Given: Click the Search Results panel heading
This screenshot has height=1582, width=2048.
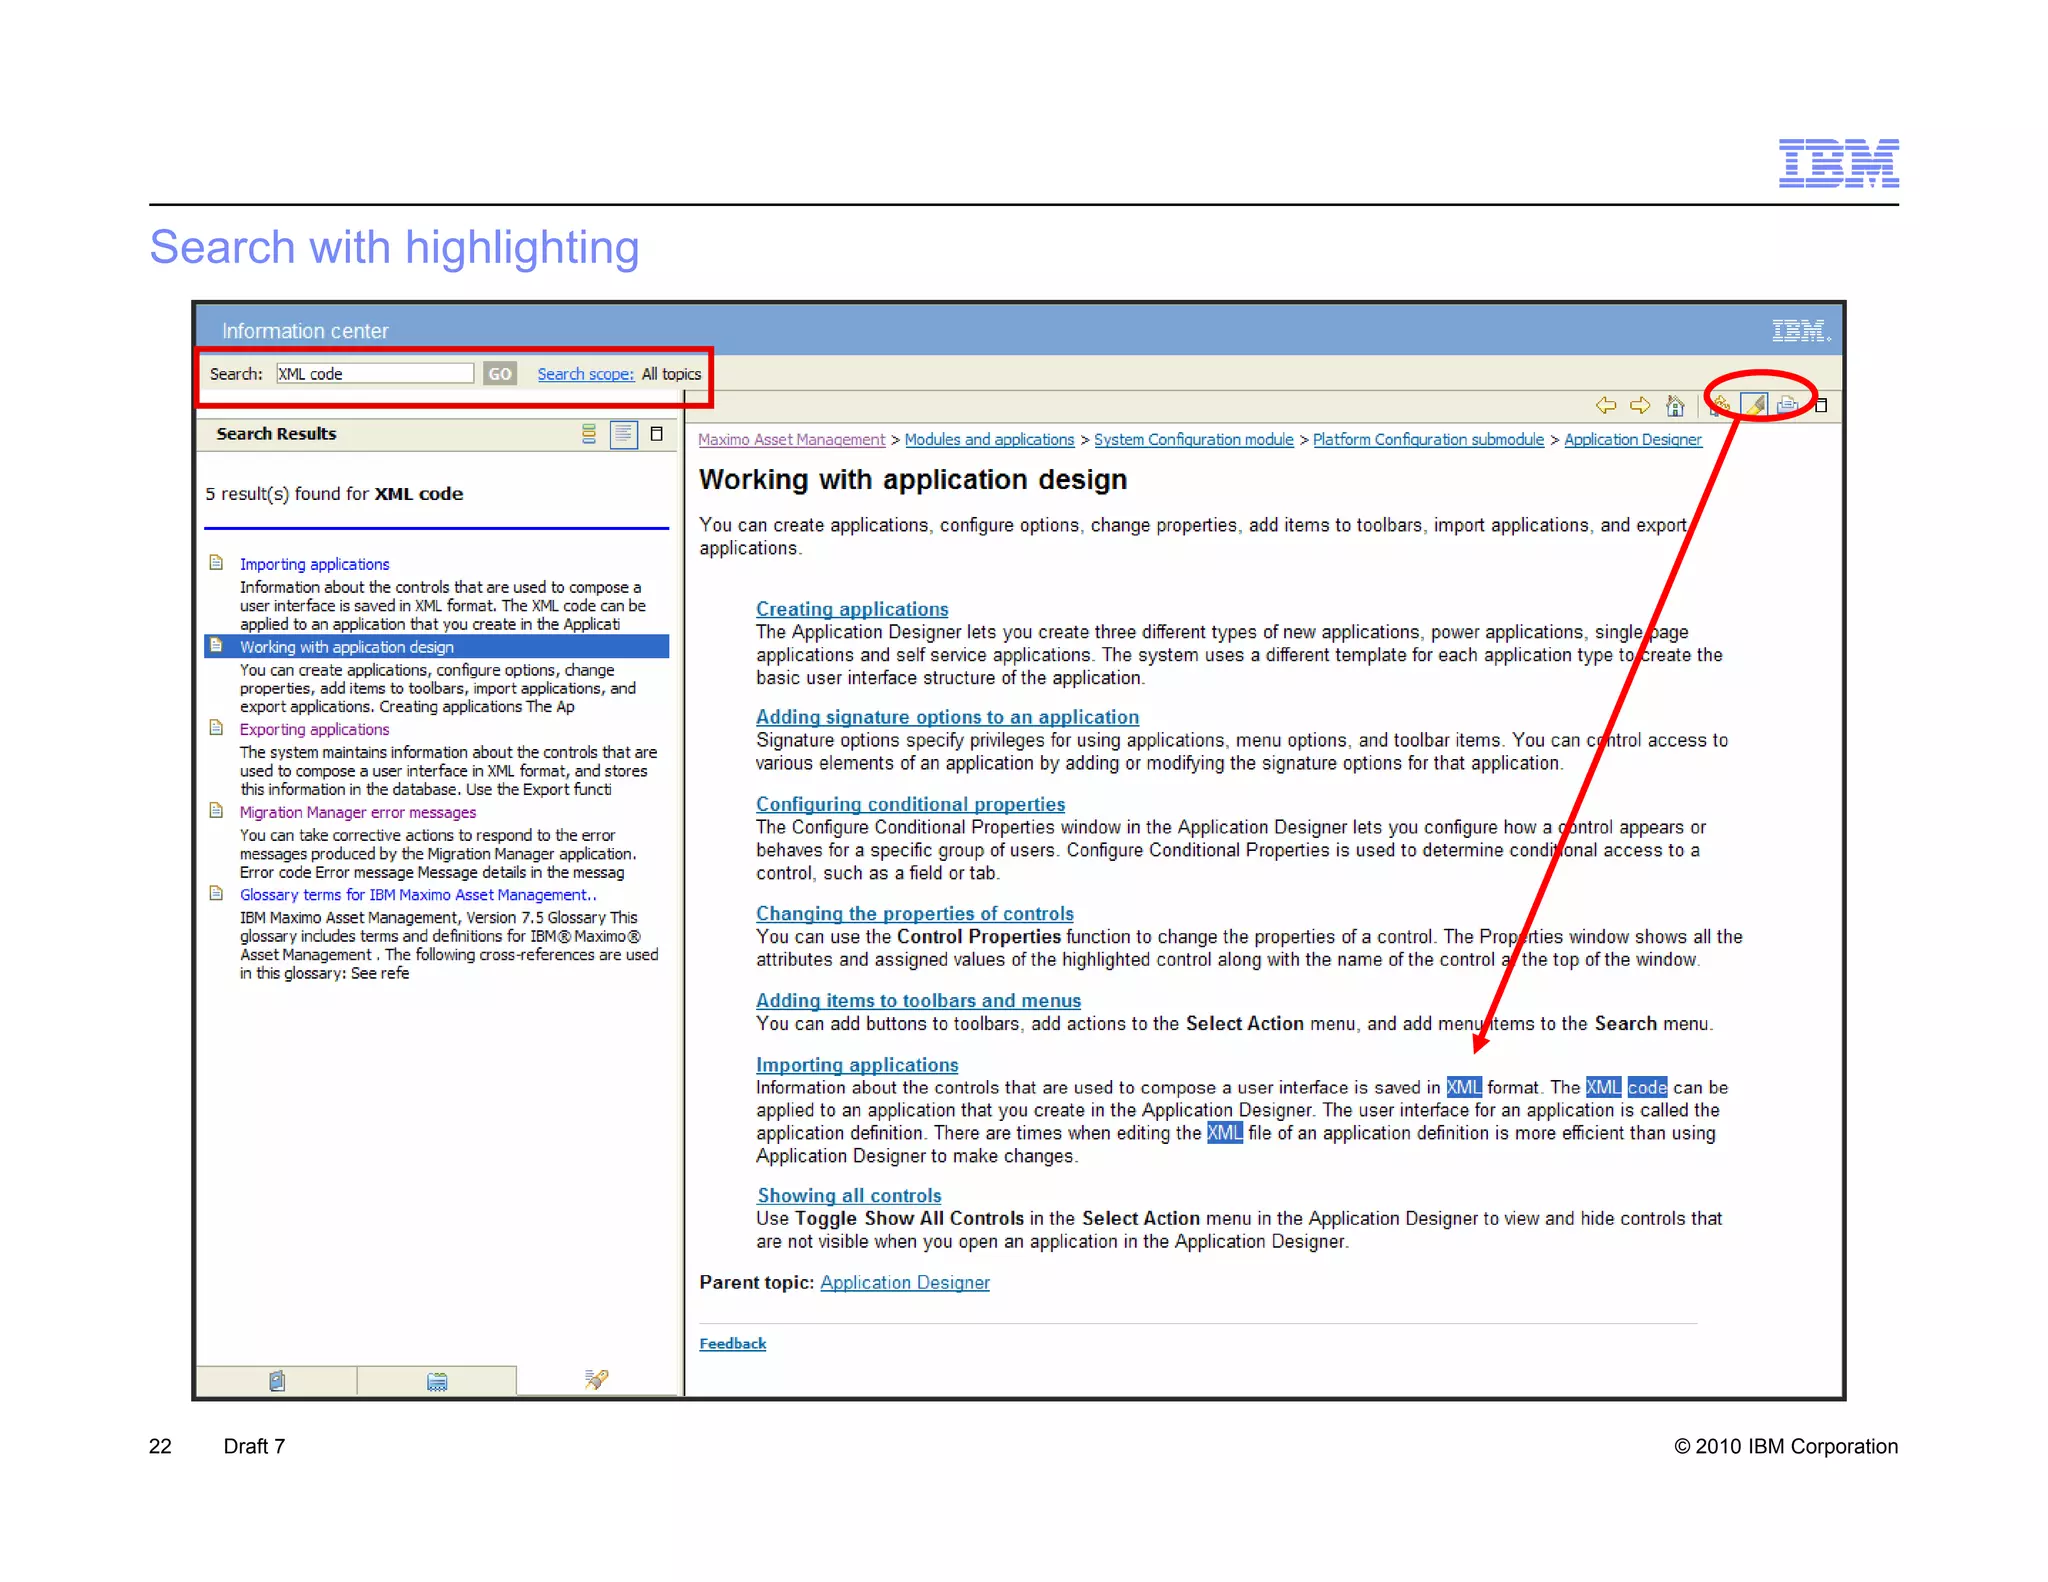Looking at the screenshot, I should (x=277, y=434).
